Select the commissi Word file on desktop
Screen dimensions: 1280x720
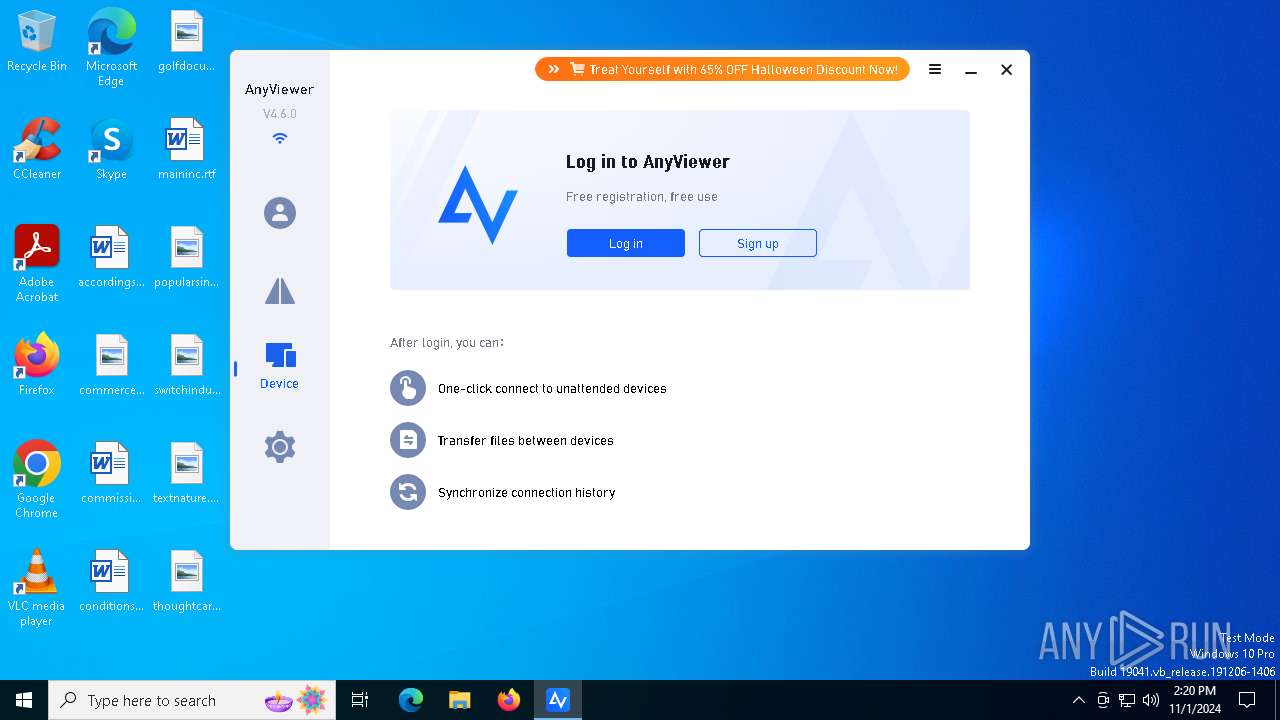point(111,474)
